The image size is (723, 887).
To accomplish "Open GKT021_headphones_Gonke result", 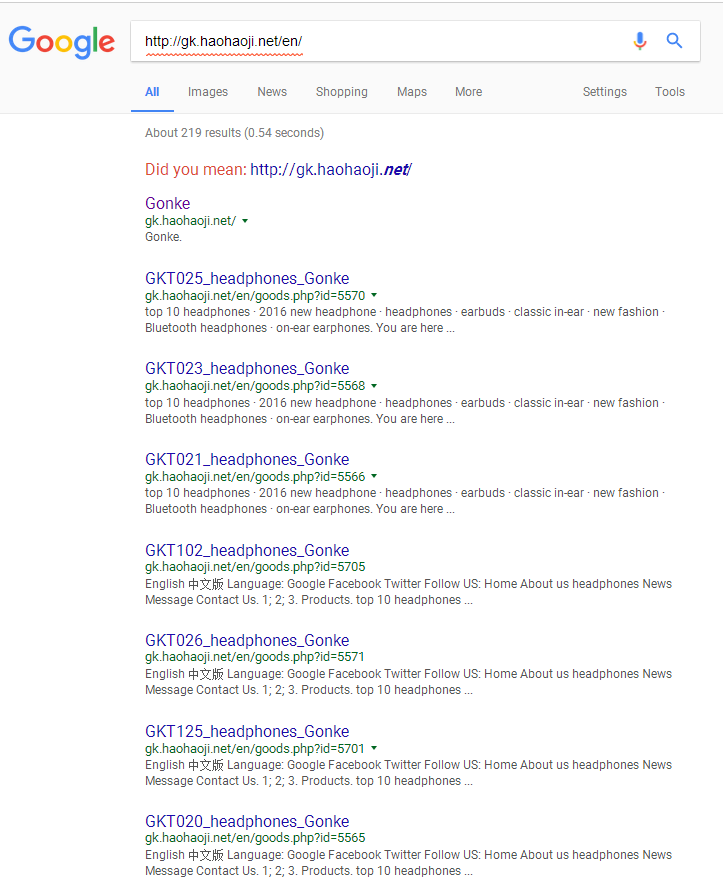I will (x=247, y=459).
